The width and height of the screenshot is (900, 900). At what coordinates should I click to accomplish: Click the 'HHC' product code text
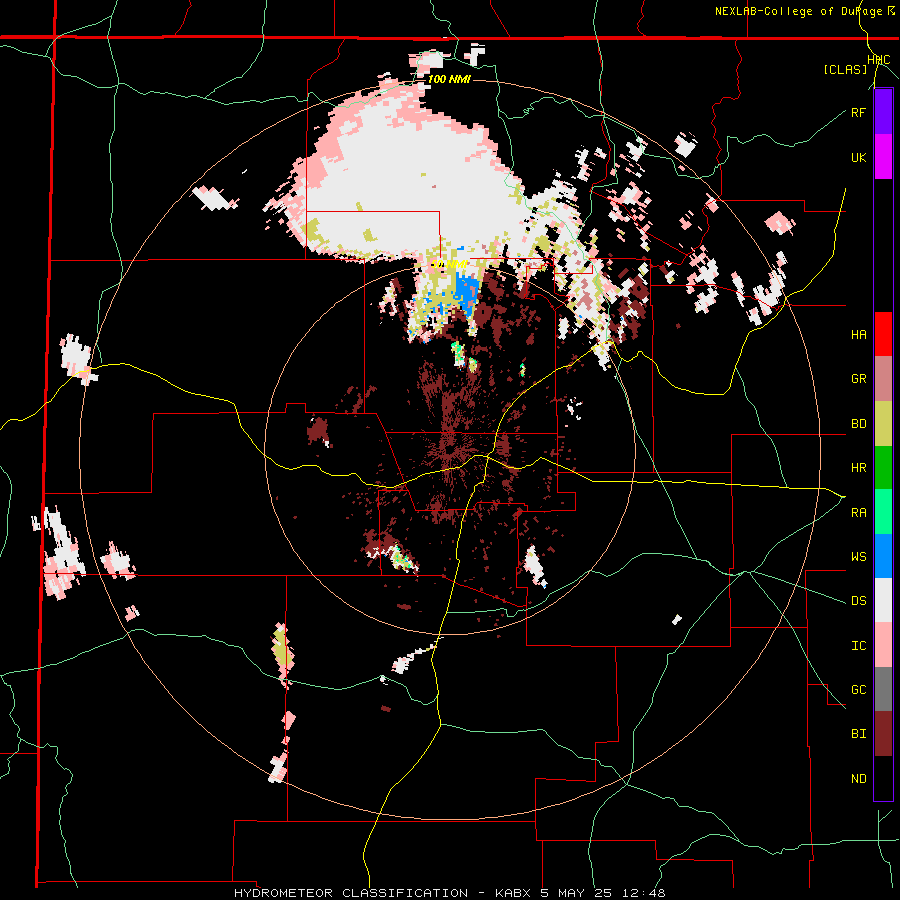click(878, 60)
